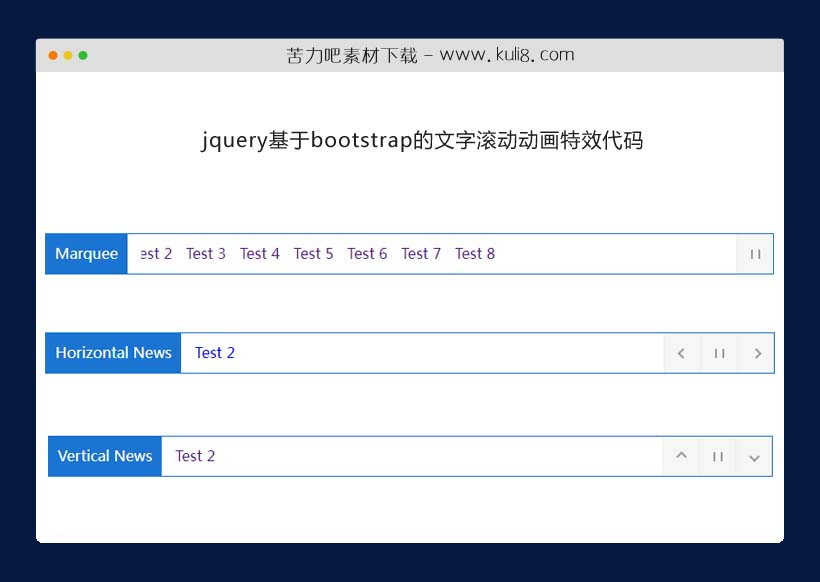Click the Test 5 link in the marquee
The image size is (820, 582).
coord(314,254)
